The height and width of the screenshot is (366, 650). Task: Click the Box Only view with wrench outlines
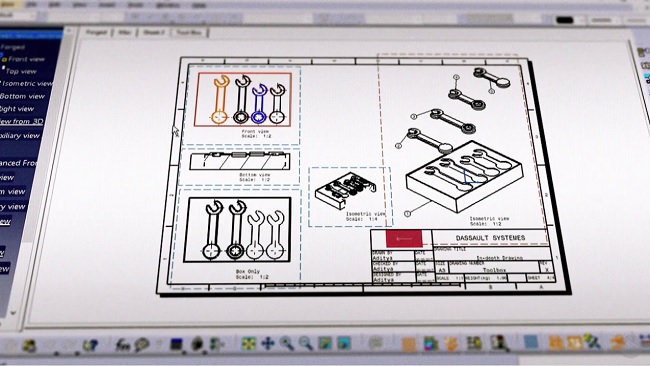238,230
